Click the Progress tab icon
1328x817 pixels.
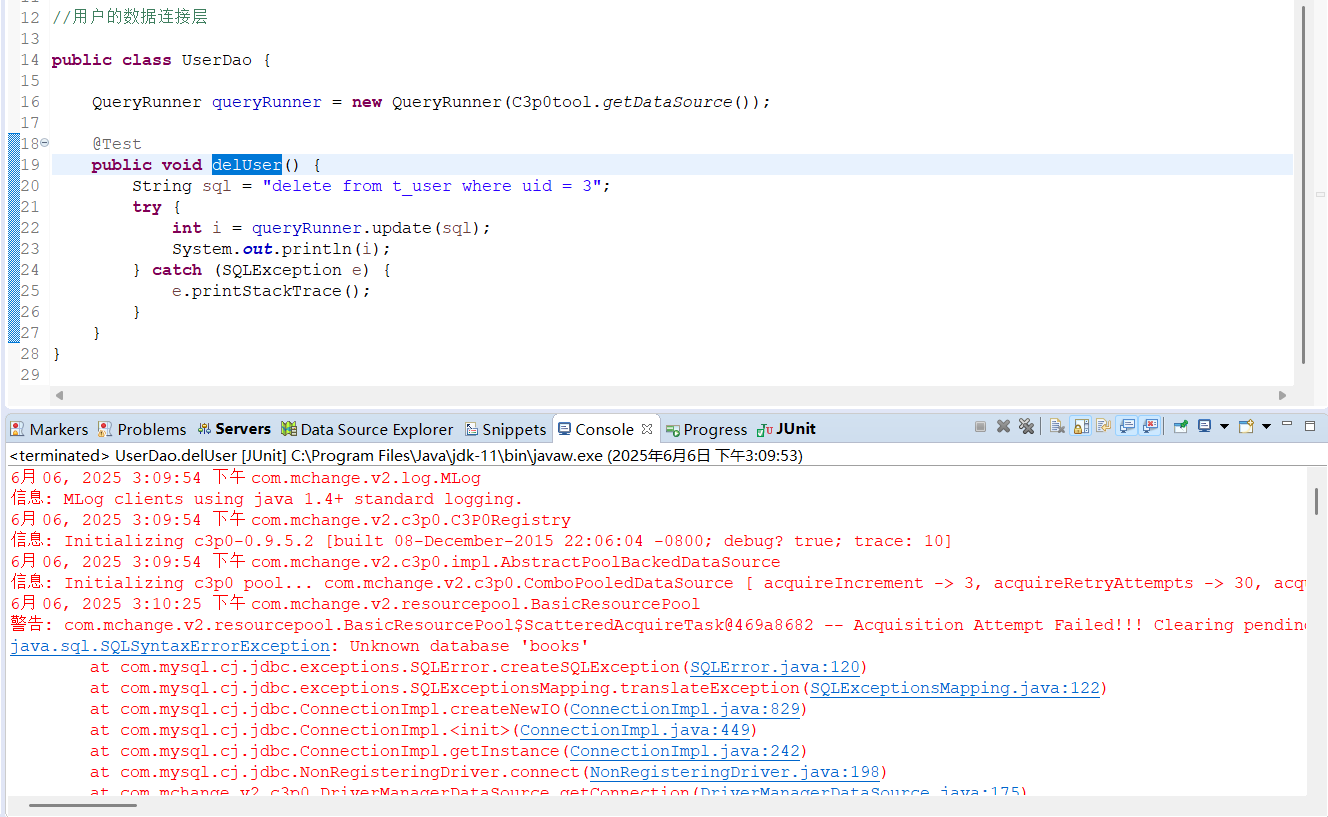[673, 429]
